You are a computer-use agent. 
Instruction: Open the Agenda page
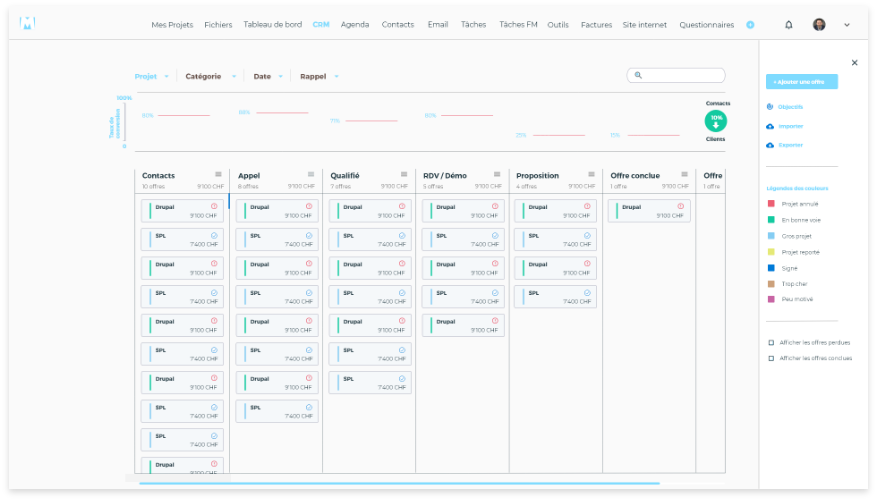[x=355, y=25]
